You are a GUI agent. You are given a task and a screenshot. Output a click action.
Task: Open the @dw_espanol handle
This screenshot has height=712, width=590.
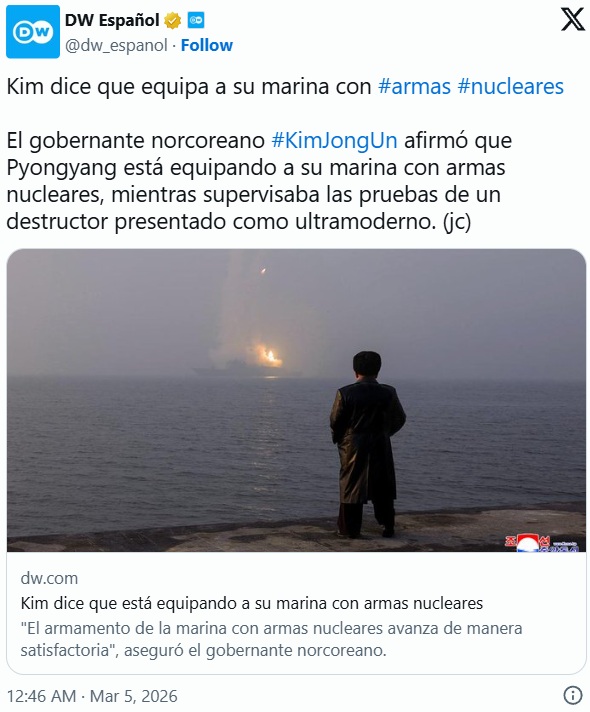pos(116,45)
